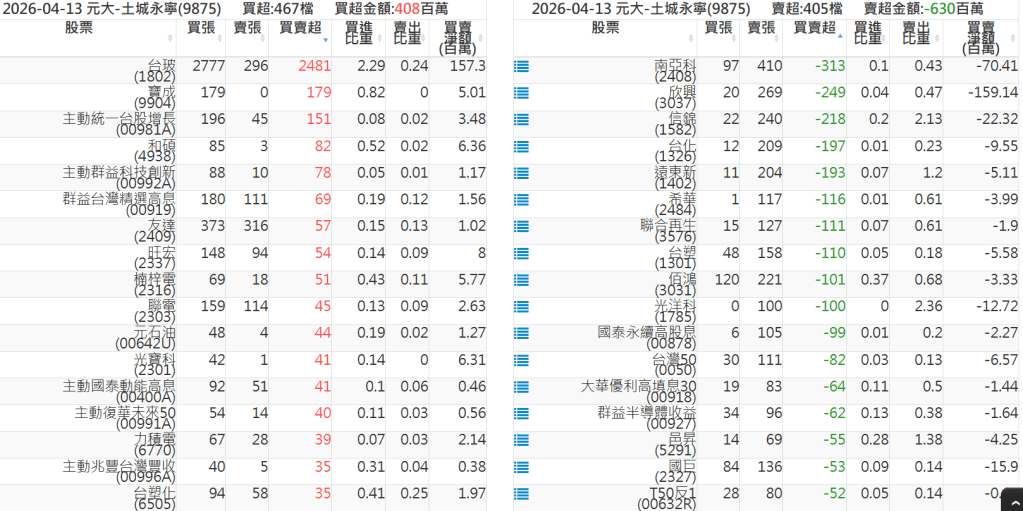Sort left table by 買賣超 column

tap(299, 28)
